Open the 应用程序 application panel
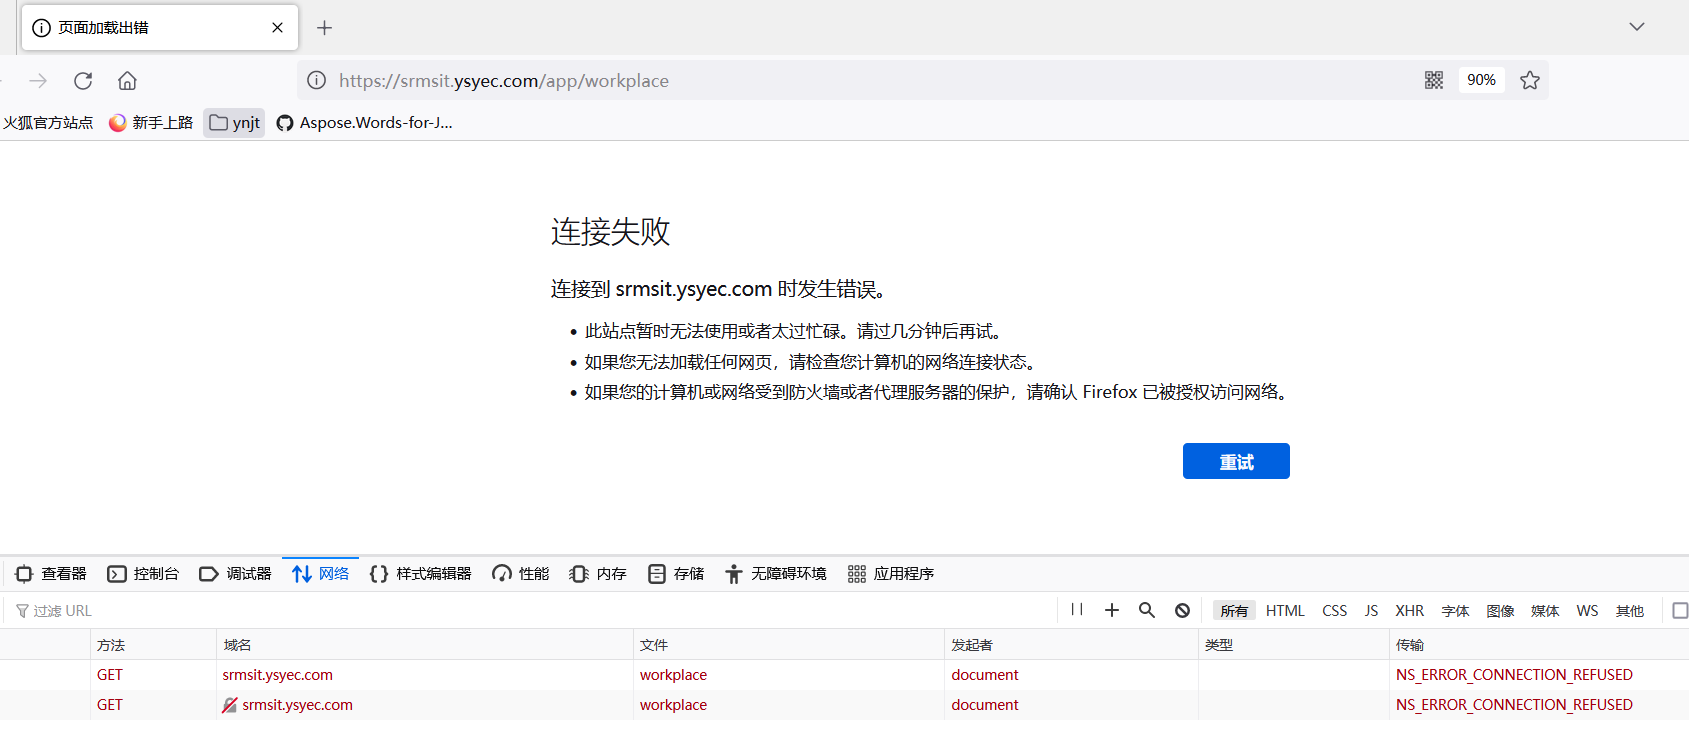This screenshot has height=751, width=1689. click(x=890, y=574)
